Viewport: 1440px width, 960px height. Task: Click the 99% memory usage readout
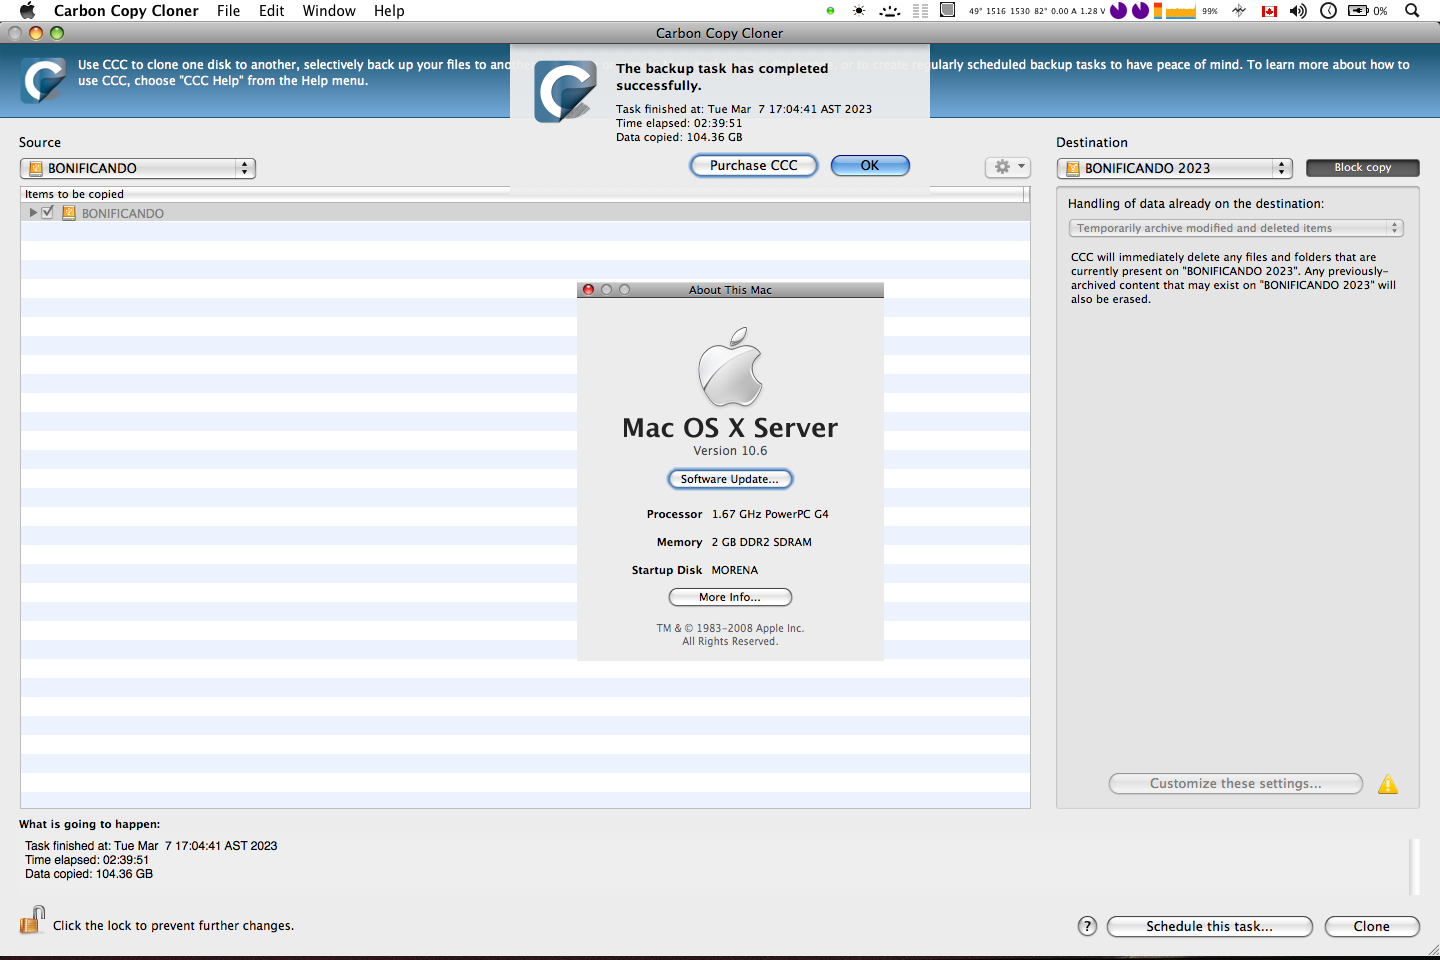pos(1210,11)
